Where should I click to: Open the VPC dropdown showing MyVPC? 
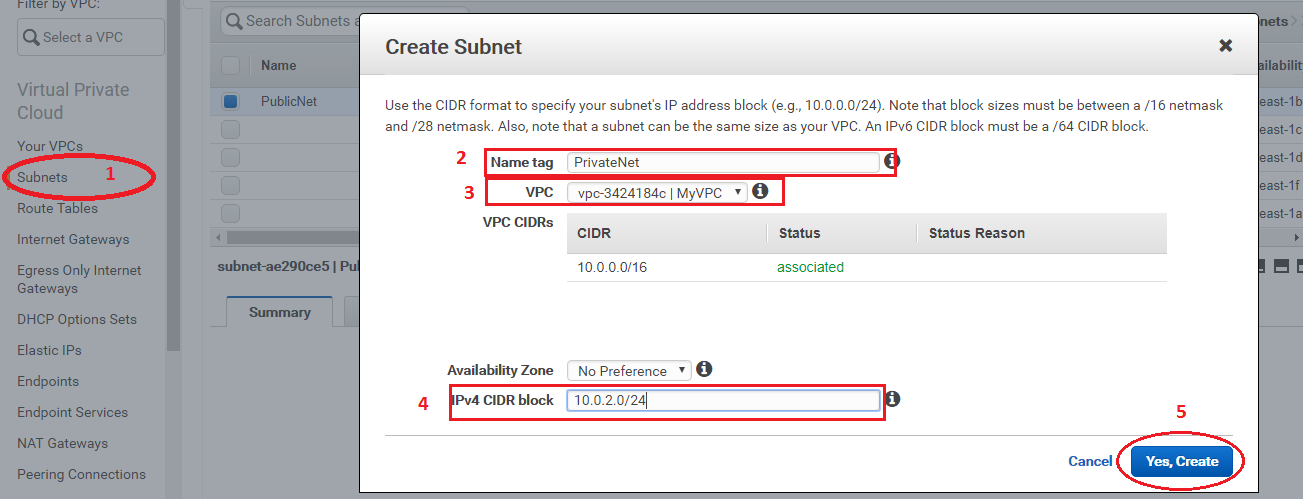point(657,192)
